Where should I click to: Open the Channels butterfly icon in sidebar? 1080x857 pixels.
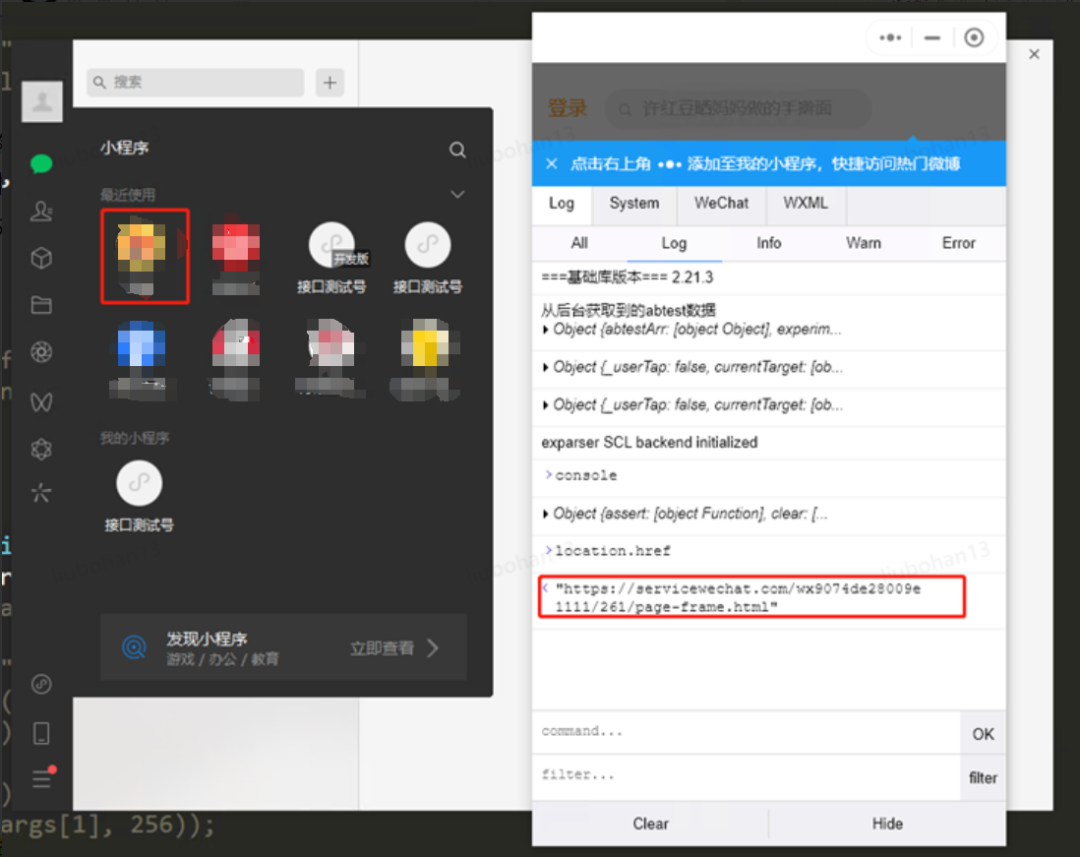pos(41,402)
